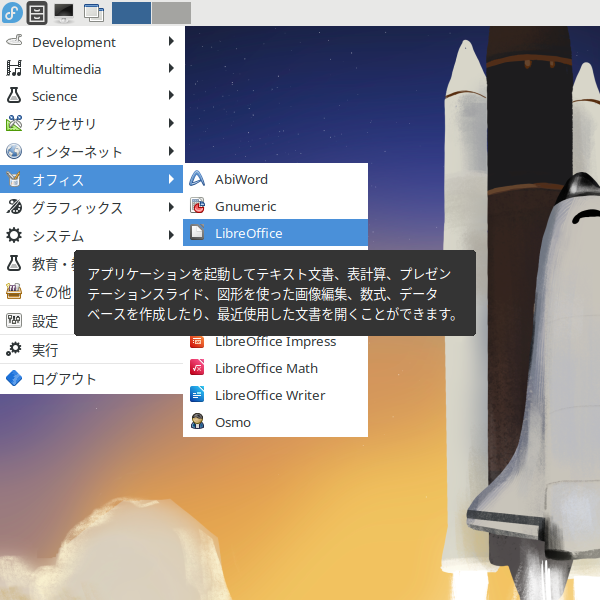Open the アクセサリ menu category

coord(91,124)
